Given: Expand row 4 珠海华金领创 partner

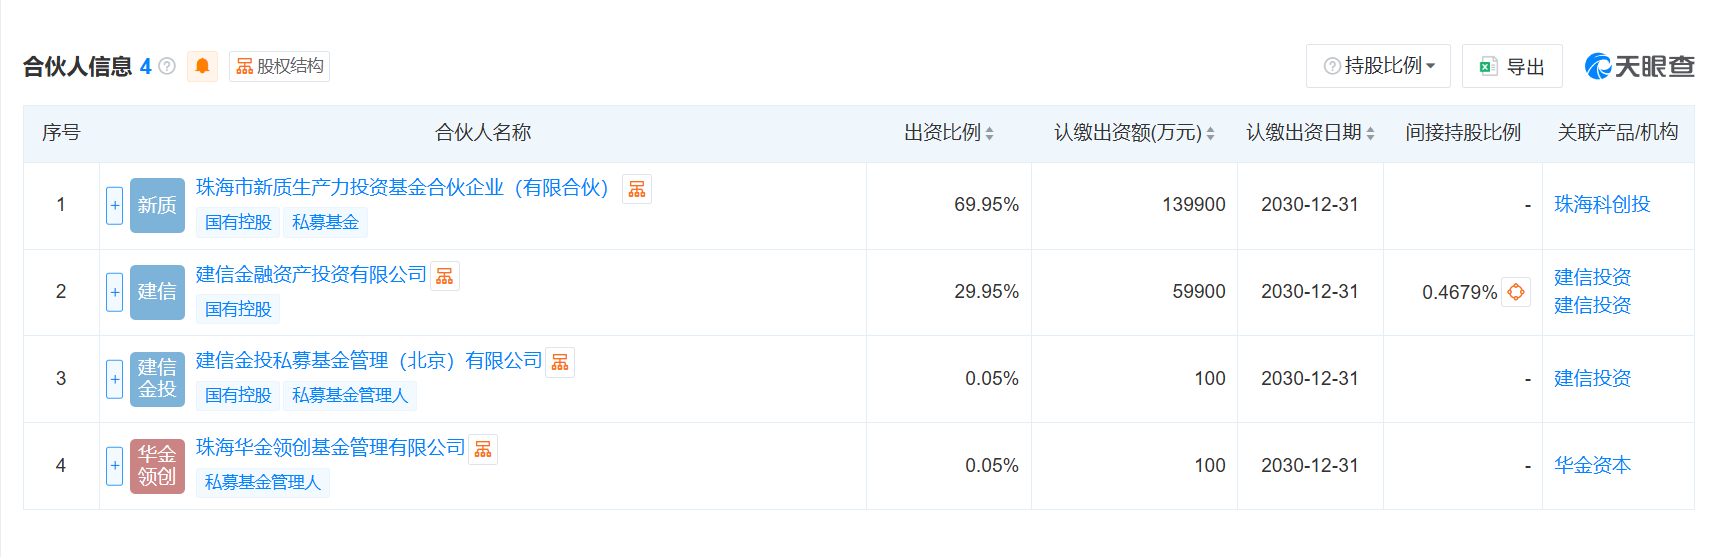Looking at the screenshot, I should pyautogui.click(x=115, y=466).
